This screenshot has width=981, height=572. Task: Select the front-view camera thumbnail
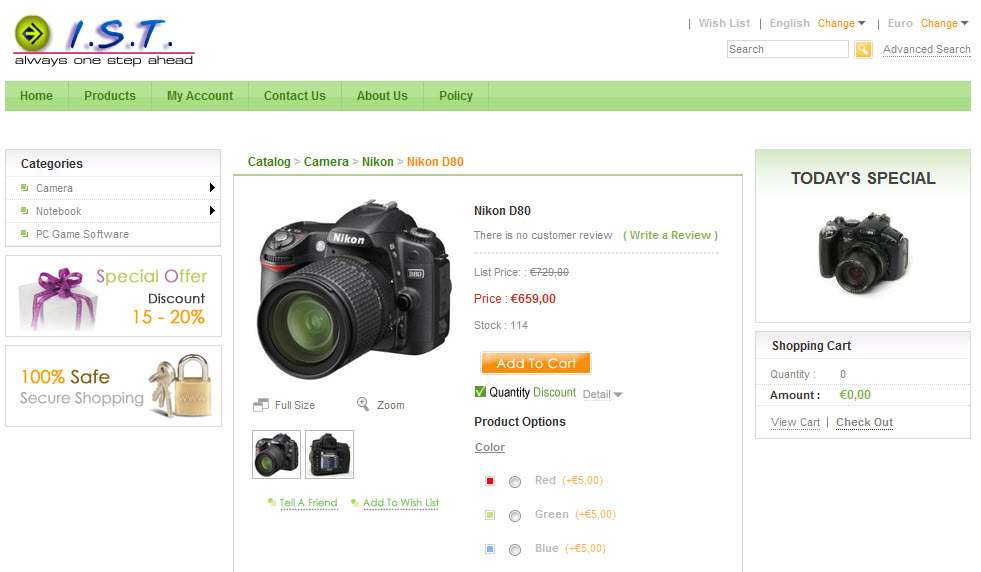pos(277,454)
